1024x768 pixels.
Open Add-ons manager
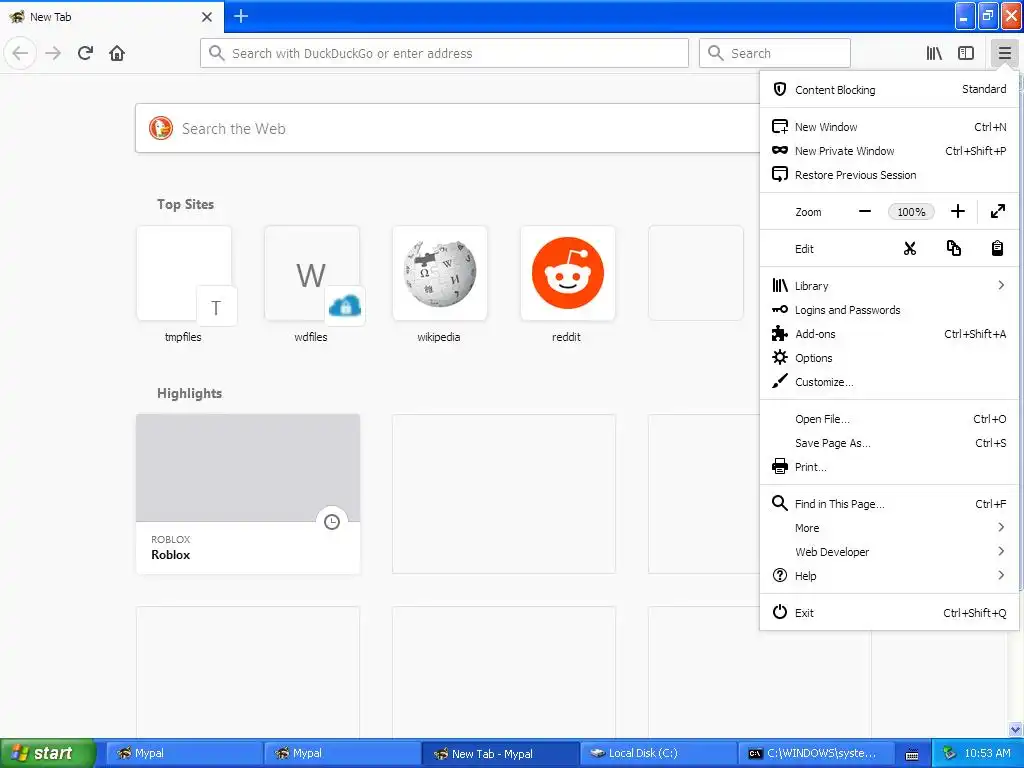889,334
